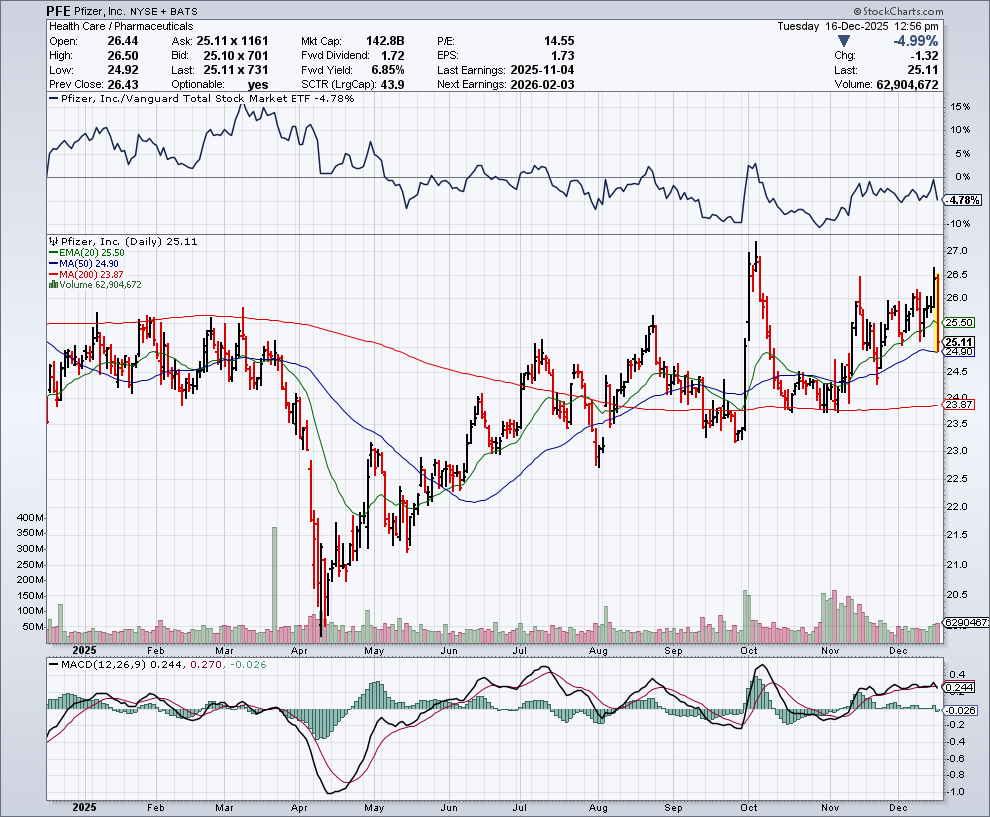This screenshot has height=817, width=990.
Task: Select the EMA(20) legend entry
Action: pos(84,254)
